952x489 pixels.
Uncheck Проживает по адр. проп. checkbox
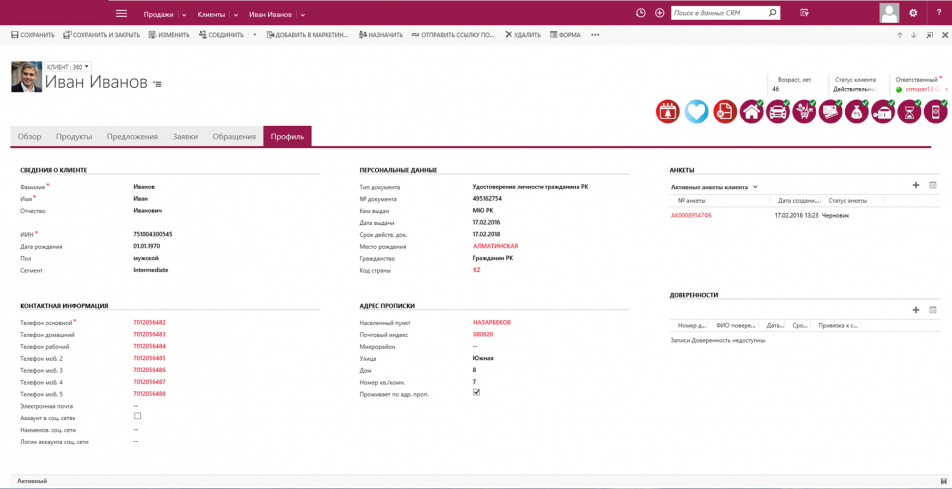(476, 393)
